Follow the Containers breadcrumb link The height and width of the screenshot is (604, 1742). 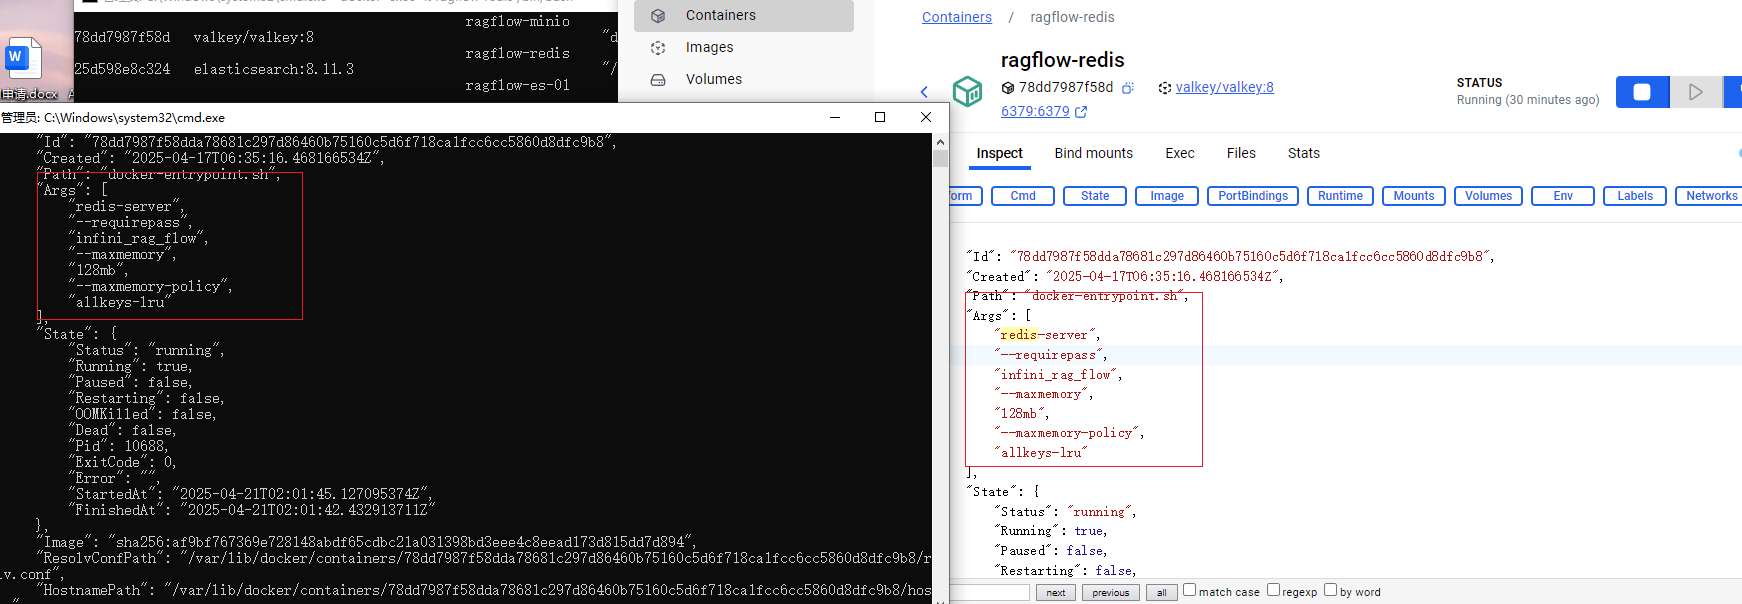957,17
